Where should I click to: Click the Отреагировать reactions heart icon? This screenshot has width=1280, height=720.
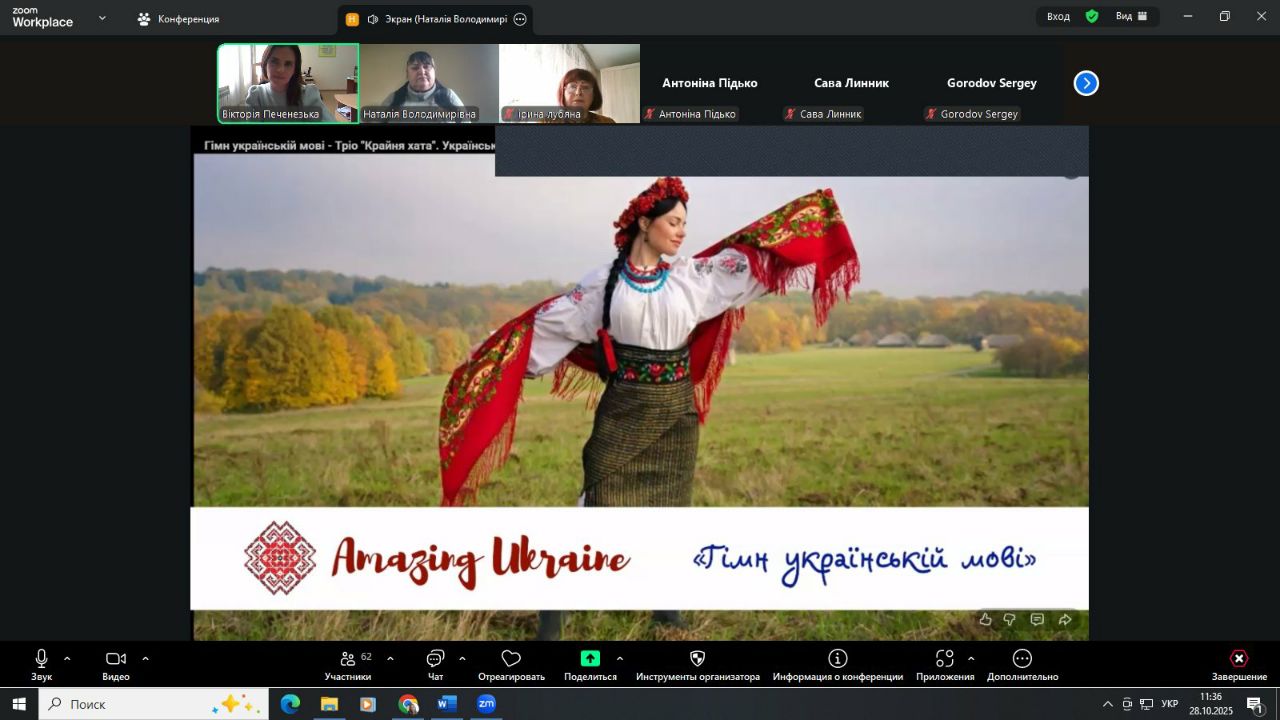click(511, 660)
